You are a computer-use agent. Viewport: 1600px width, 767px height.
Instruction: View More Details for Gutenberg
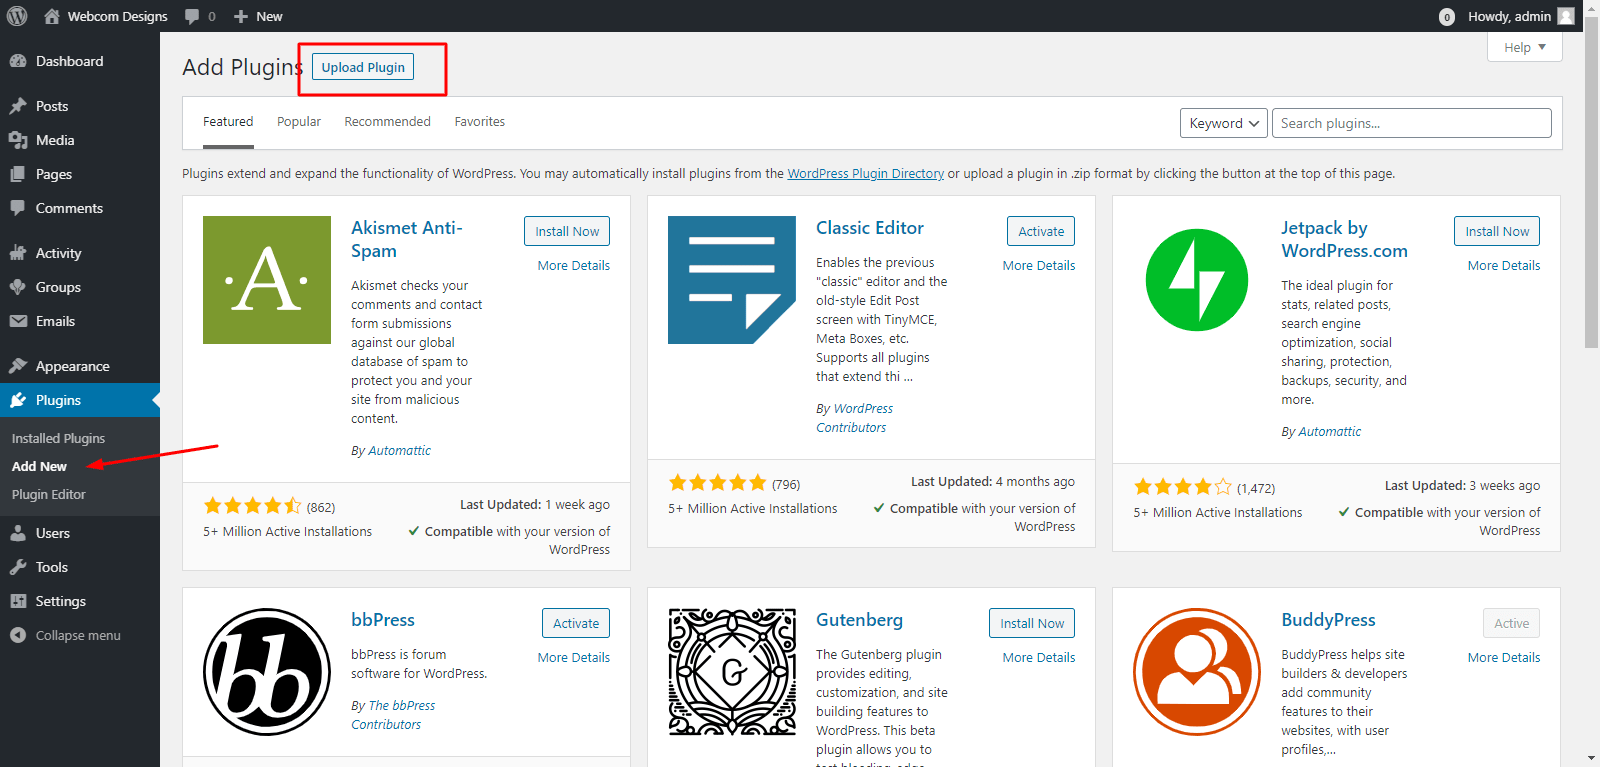click(x=1039, y=657)
